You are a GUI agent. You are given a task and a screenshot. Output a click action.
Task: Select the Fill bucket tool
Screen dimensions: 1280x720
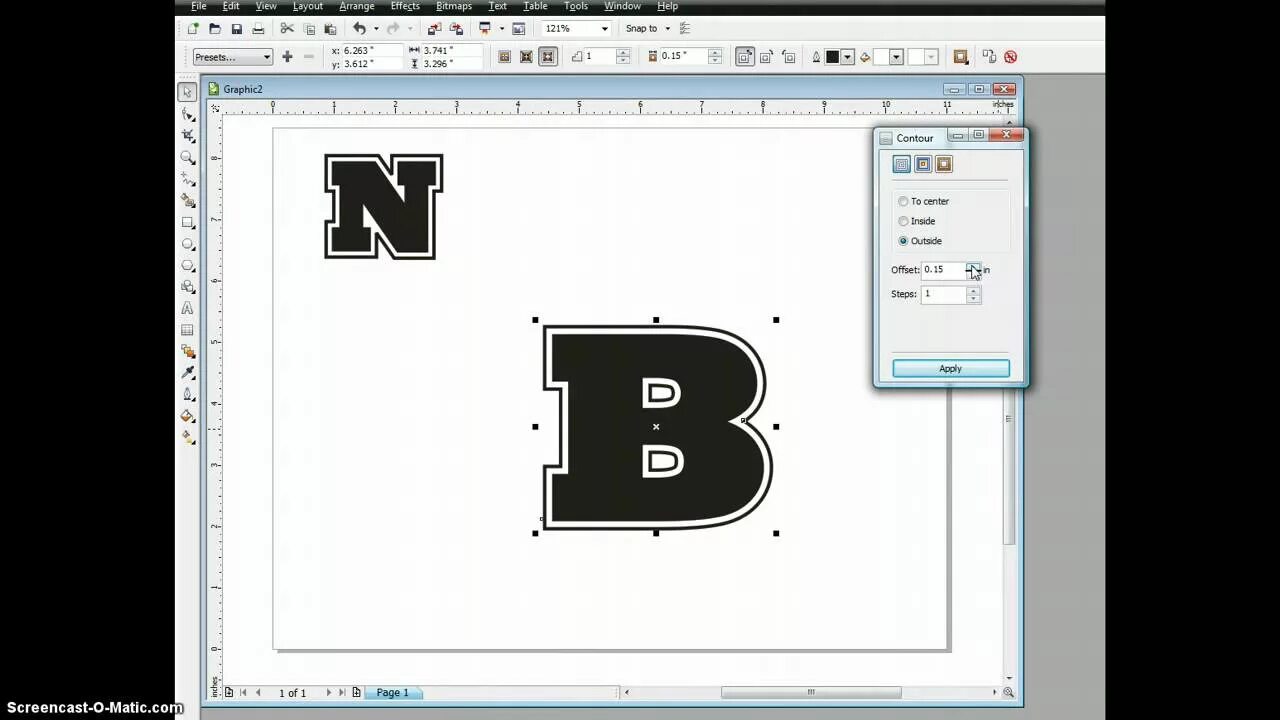click(187, 416)
